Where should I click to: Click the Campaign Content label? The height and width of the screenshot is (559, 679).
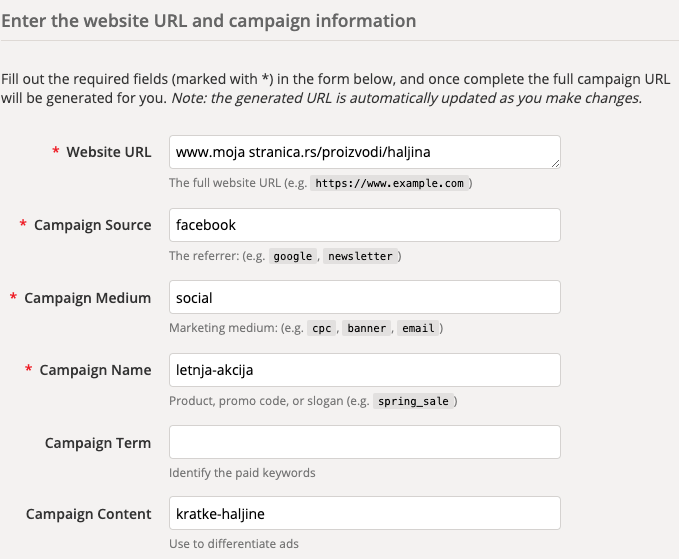(88, 514)
